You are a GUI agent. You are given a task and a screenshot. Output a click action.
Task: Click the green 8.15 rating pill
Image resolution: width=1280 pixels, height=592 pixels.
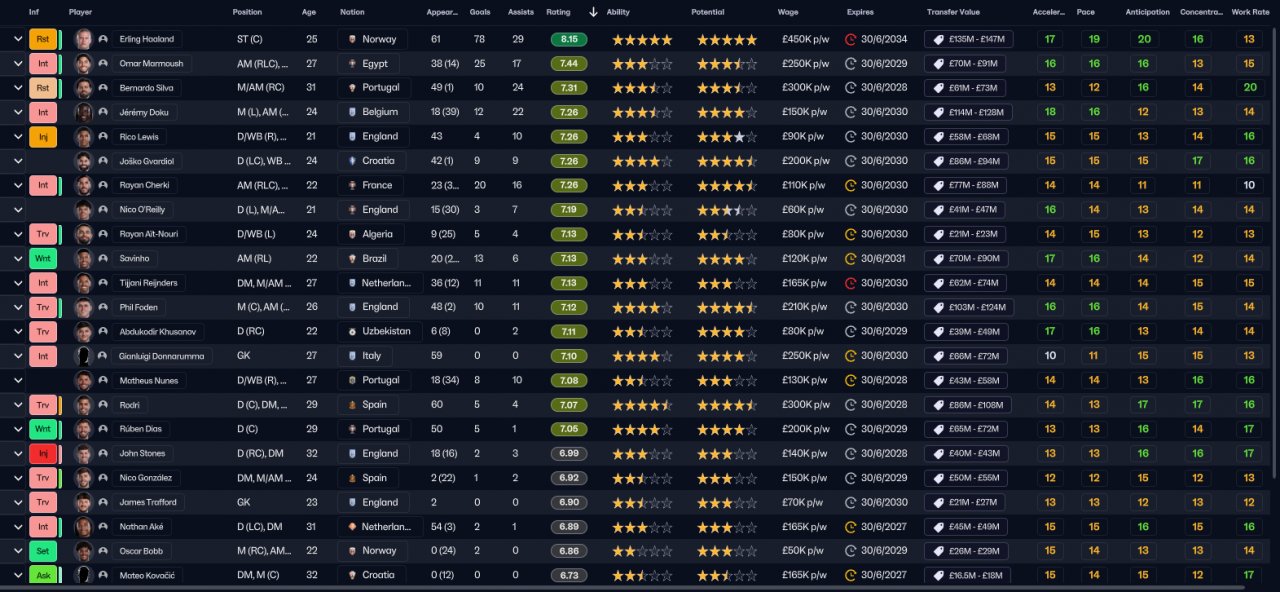click(x=569, y=39)
